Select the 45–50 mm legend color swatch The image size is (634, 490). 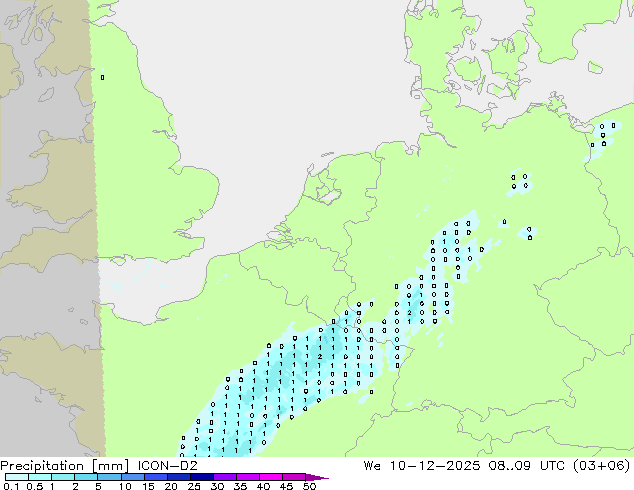tap(294, 477)
